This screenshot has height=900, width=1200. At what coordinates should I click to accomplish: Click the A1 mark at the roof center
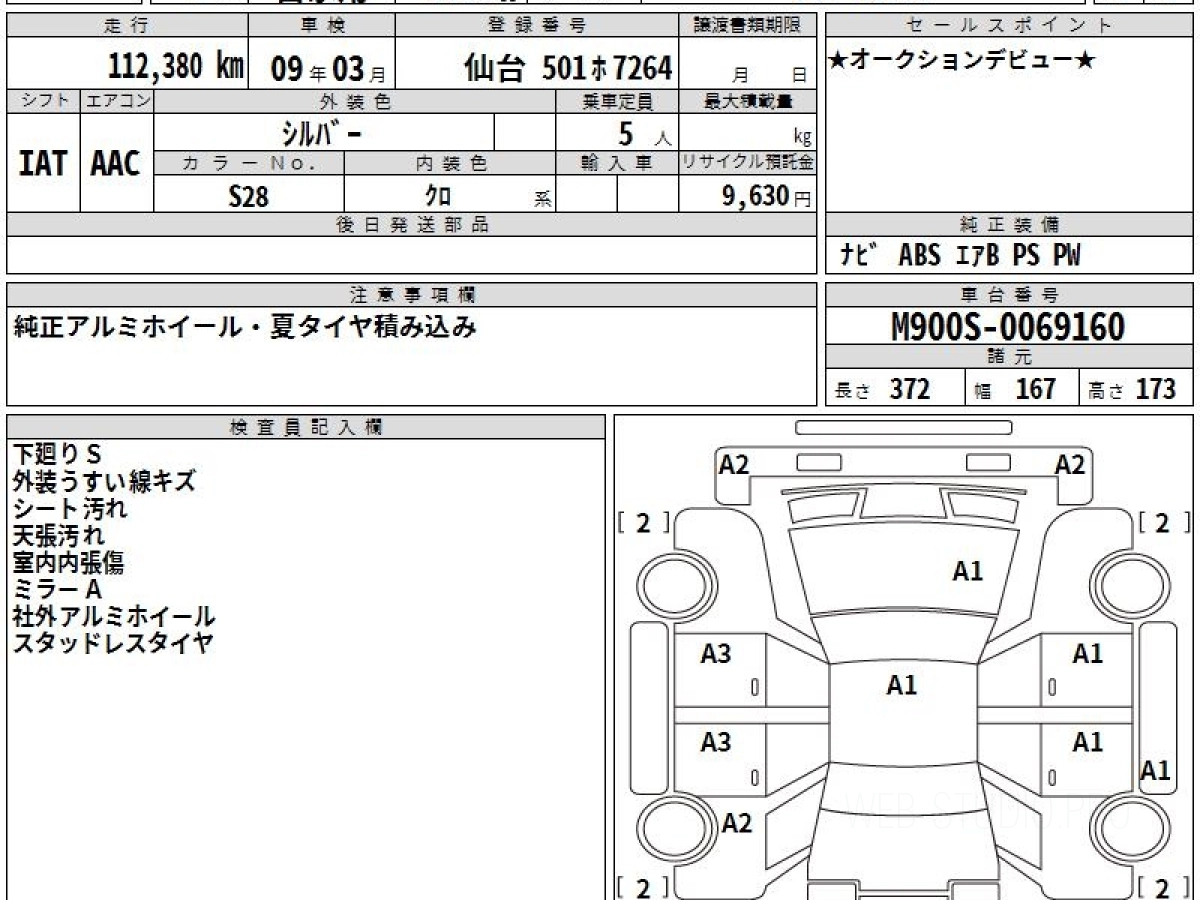(x=901, y=685)
